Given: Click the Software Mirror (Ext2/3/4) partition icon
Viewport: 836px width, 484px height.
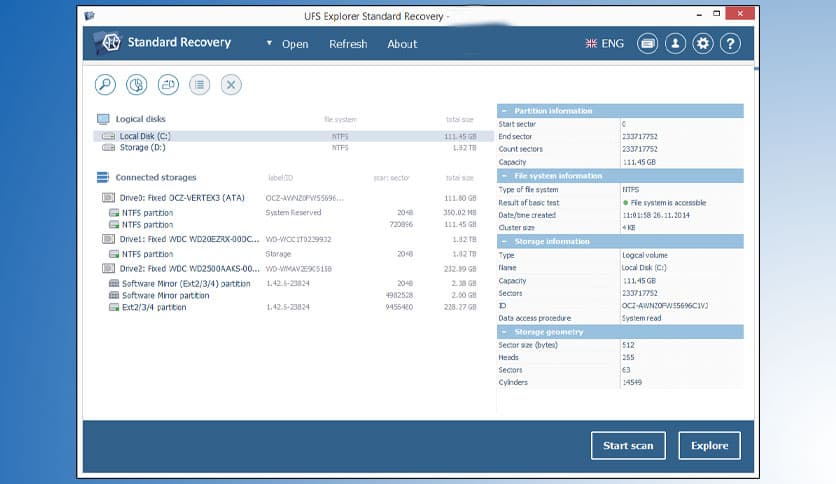Looking at the screenshot, I should [114, 284].
